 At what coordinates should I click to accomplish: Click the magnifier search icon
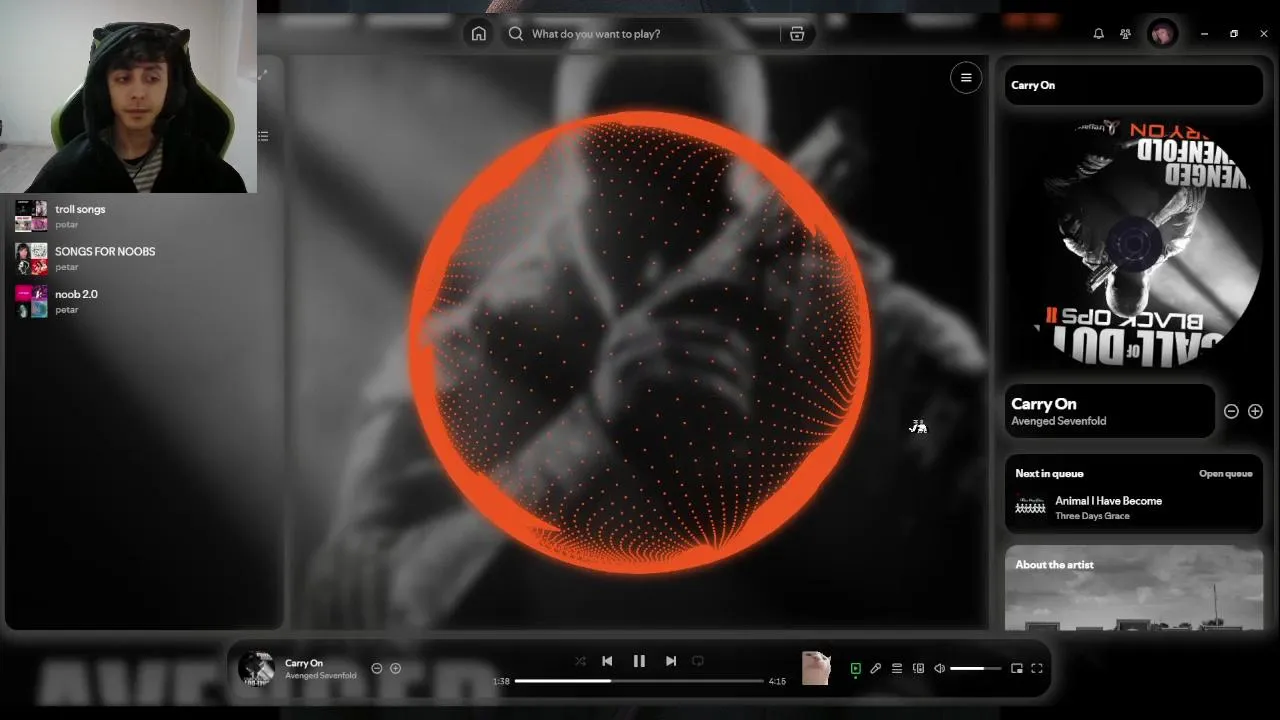pos(516,34)
